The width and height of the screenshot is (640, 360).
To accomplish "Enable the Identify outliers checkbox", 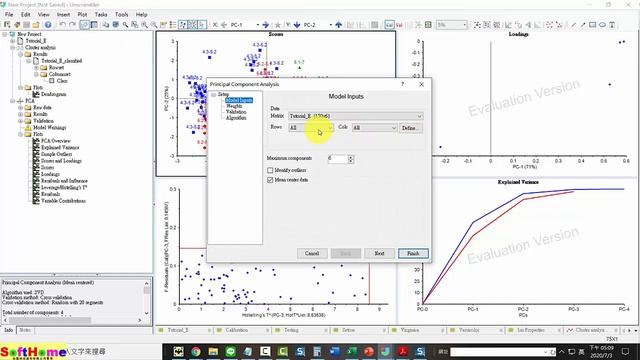I will 270,170.
